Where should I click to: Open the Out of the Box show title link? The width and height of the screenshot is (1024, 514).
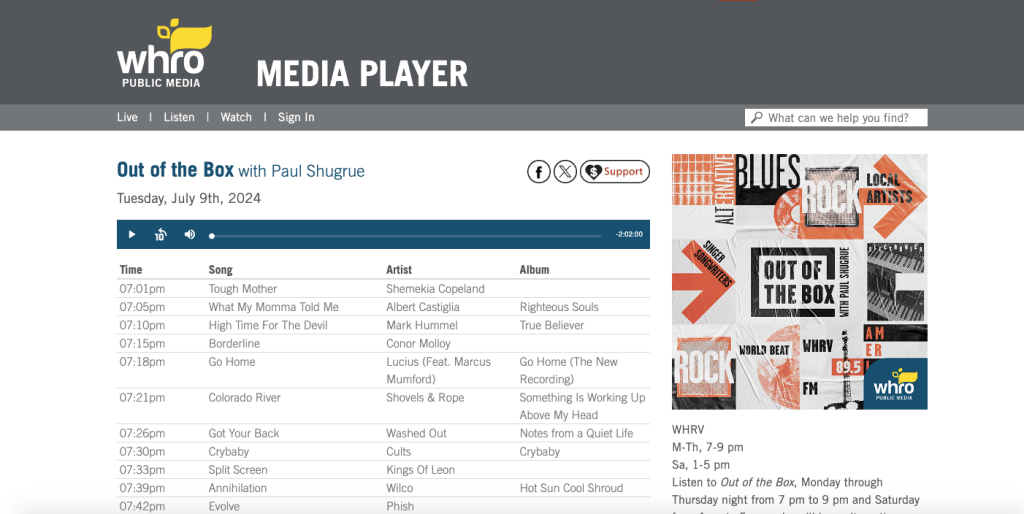point(175,170)
